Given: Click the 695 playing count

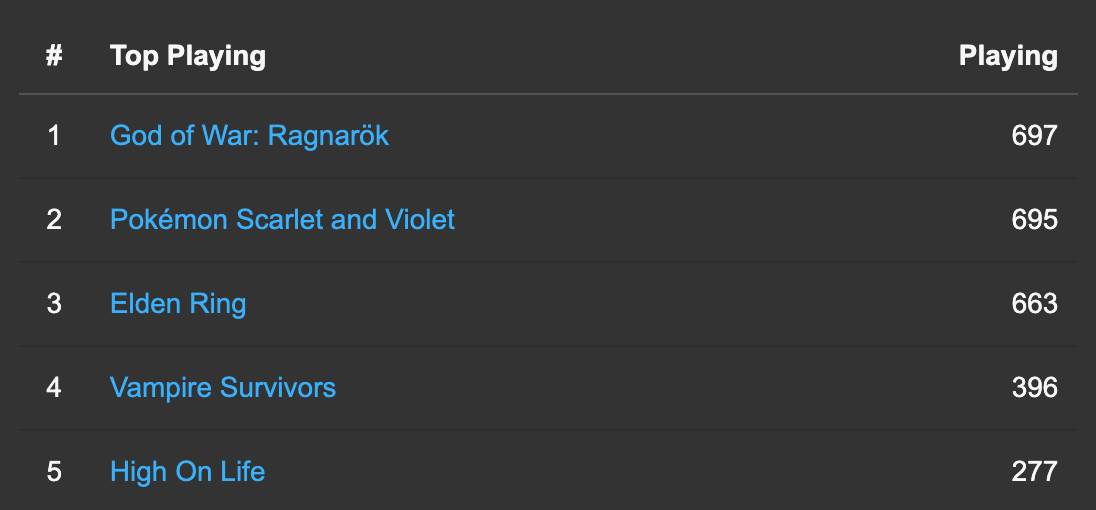Looking at the screenshot, I should 1034,219.
